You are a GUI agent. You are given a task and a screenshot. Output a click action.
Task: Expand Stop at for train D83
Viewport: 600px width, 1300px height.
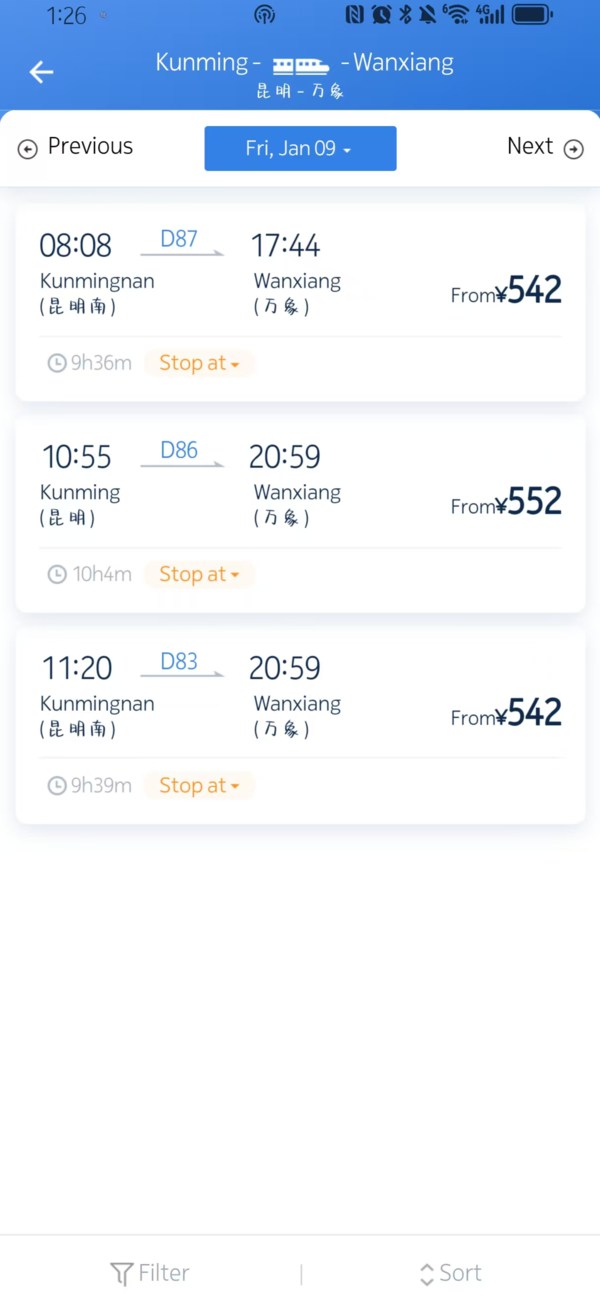[x=198, y=785]
